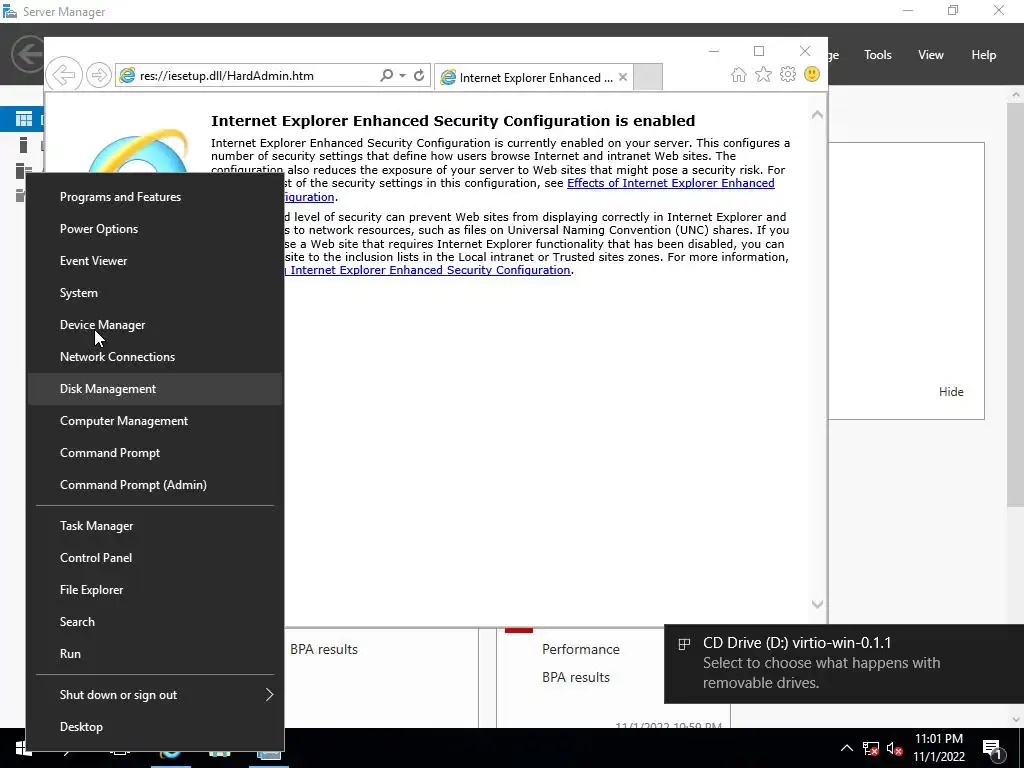Open the taskbar clock showing 11:01 PM
Screen dimensions: 1024x768
[938, 748]
